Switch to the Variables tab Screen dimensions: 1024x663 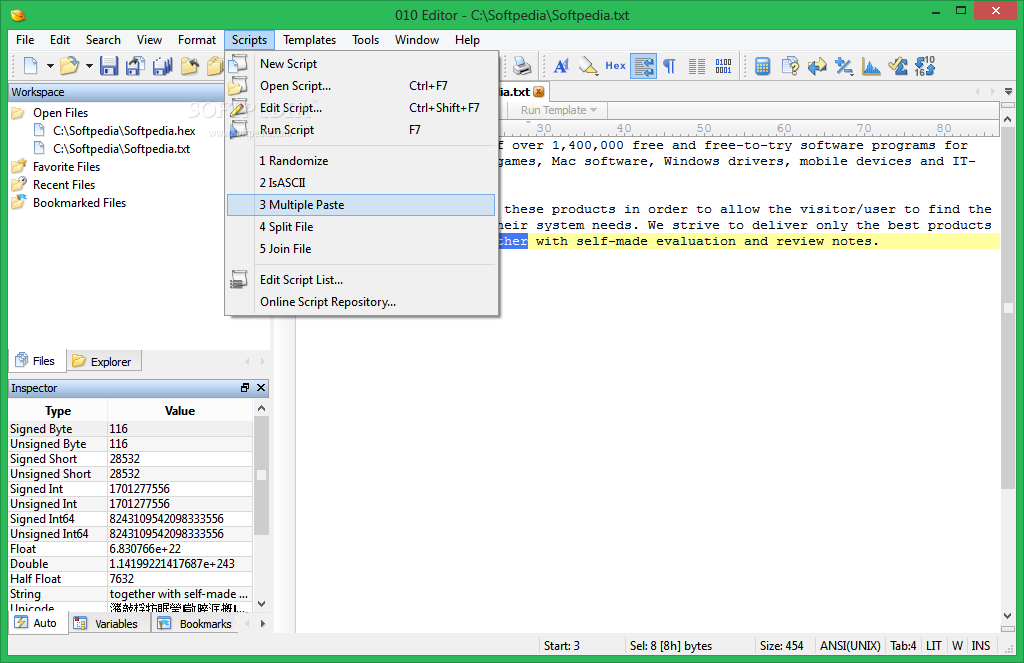tap(108, 624)
